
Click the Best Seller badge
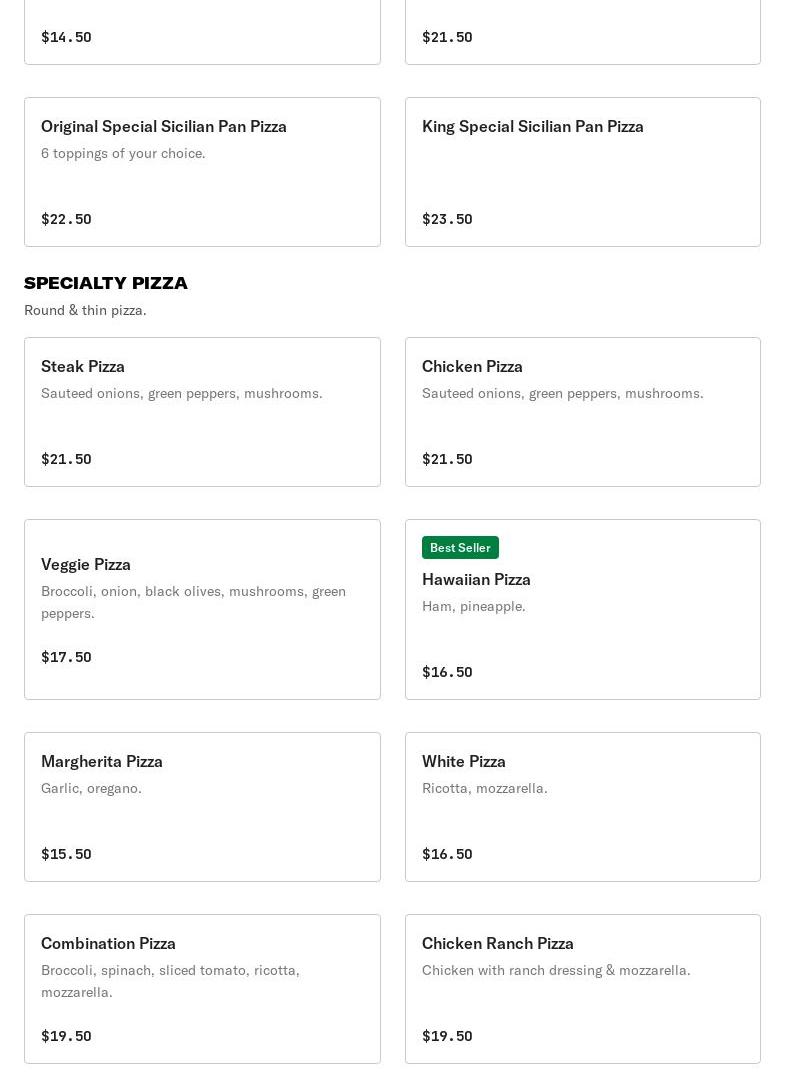tap(460, 547)
